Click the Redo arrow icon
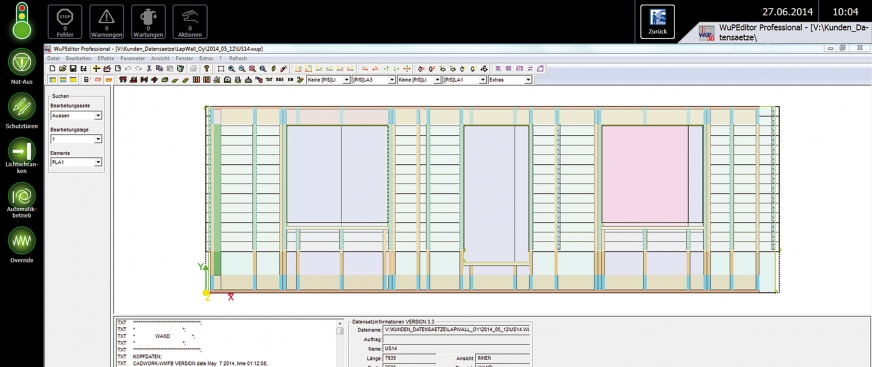Screen dimensions: 872x367 [x=138, y=68]
